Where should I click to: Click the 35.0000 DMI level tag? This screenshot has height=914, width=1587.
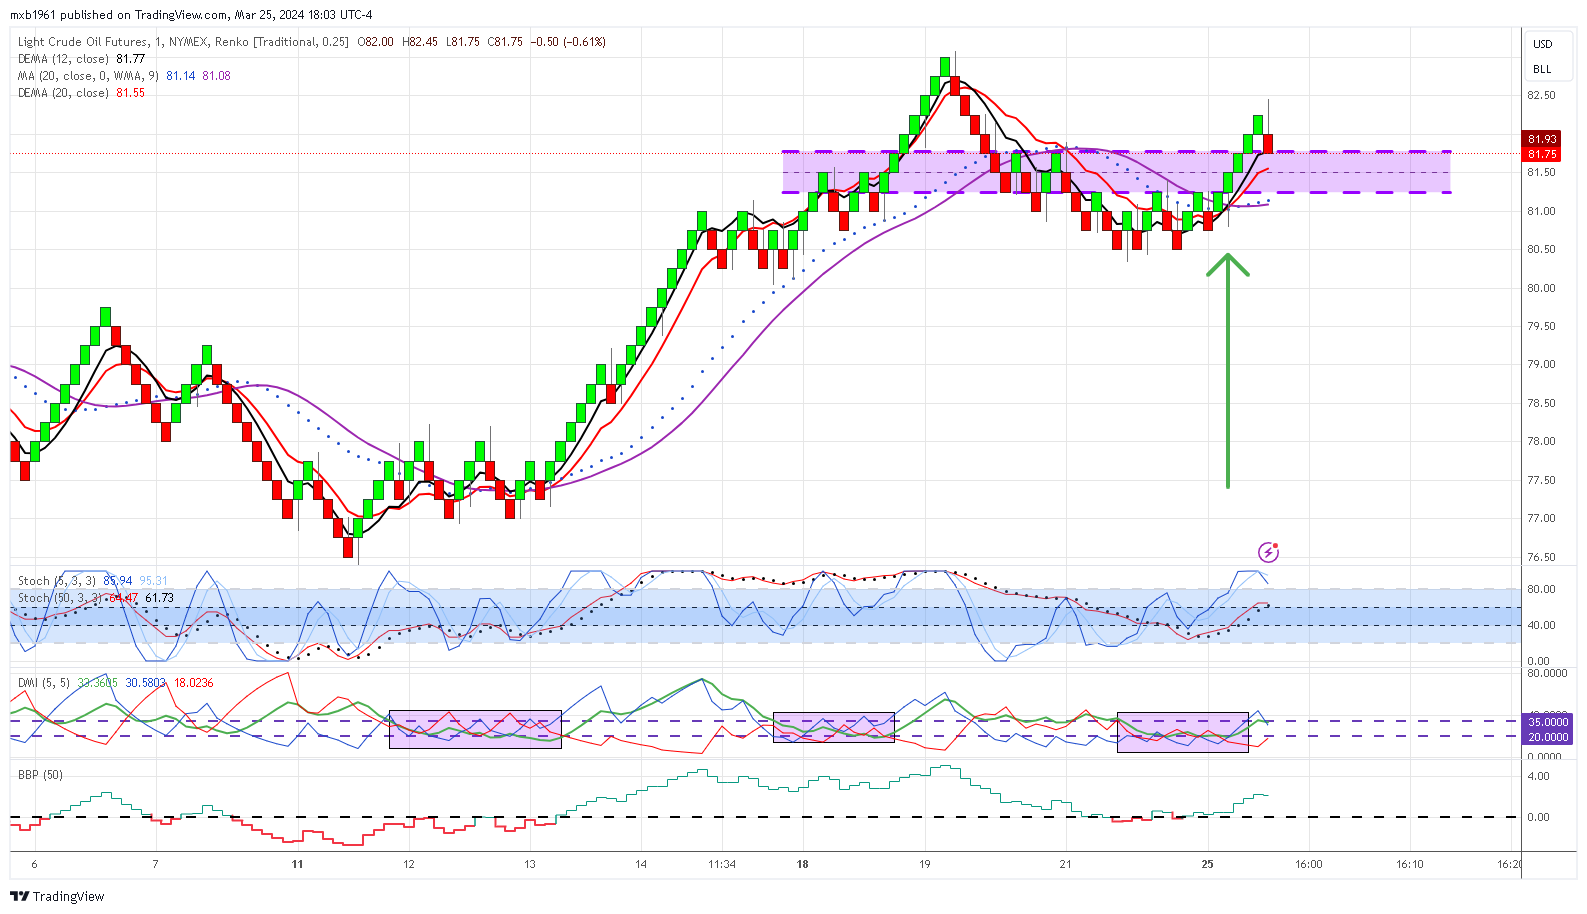[x=1547, y=722]
